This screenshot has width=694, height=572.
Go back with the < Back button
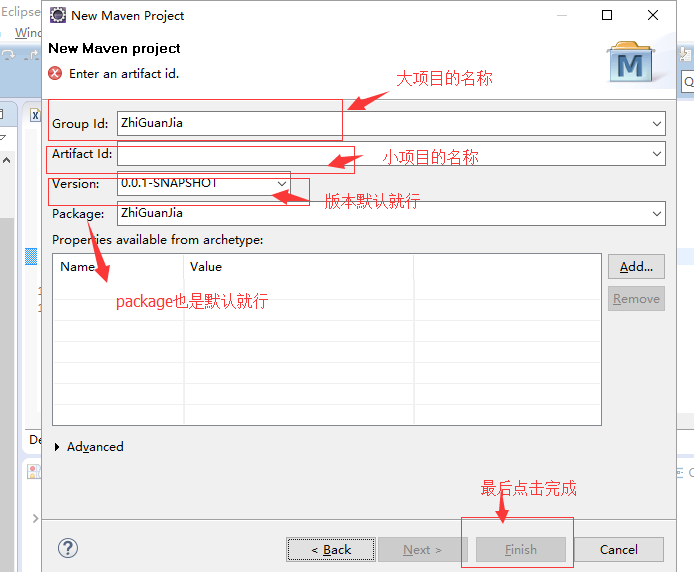click(x=331, y=549)
